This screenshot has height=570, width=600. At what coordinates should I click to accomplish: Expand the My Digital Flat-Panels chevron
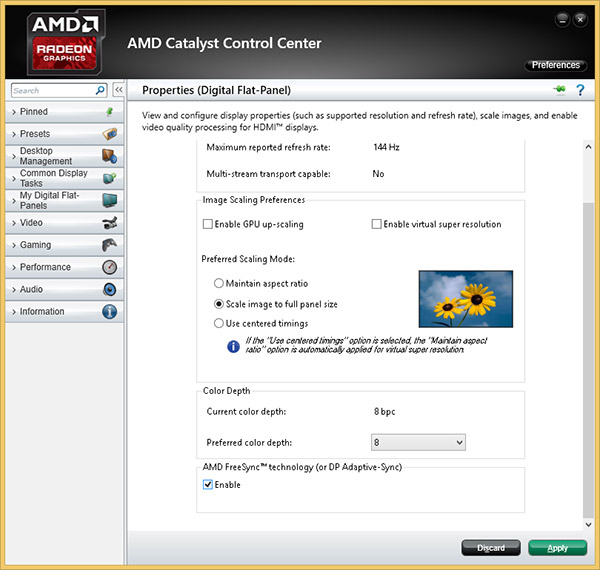click(x=14, y=201)
